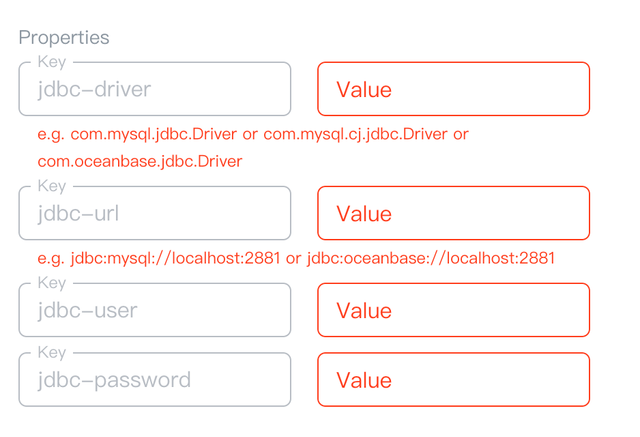Viewport: 640px width, 437px height.
Task: Click the Key label above jdbc-url
Action: tap(51, 186)
